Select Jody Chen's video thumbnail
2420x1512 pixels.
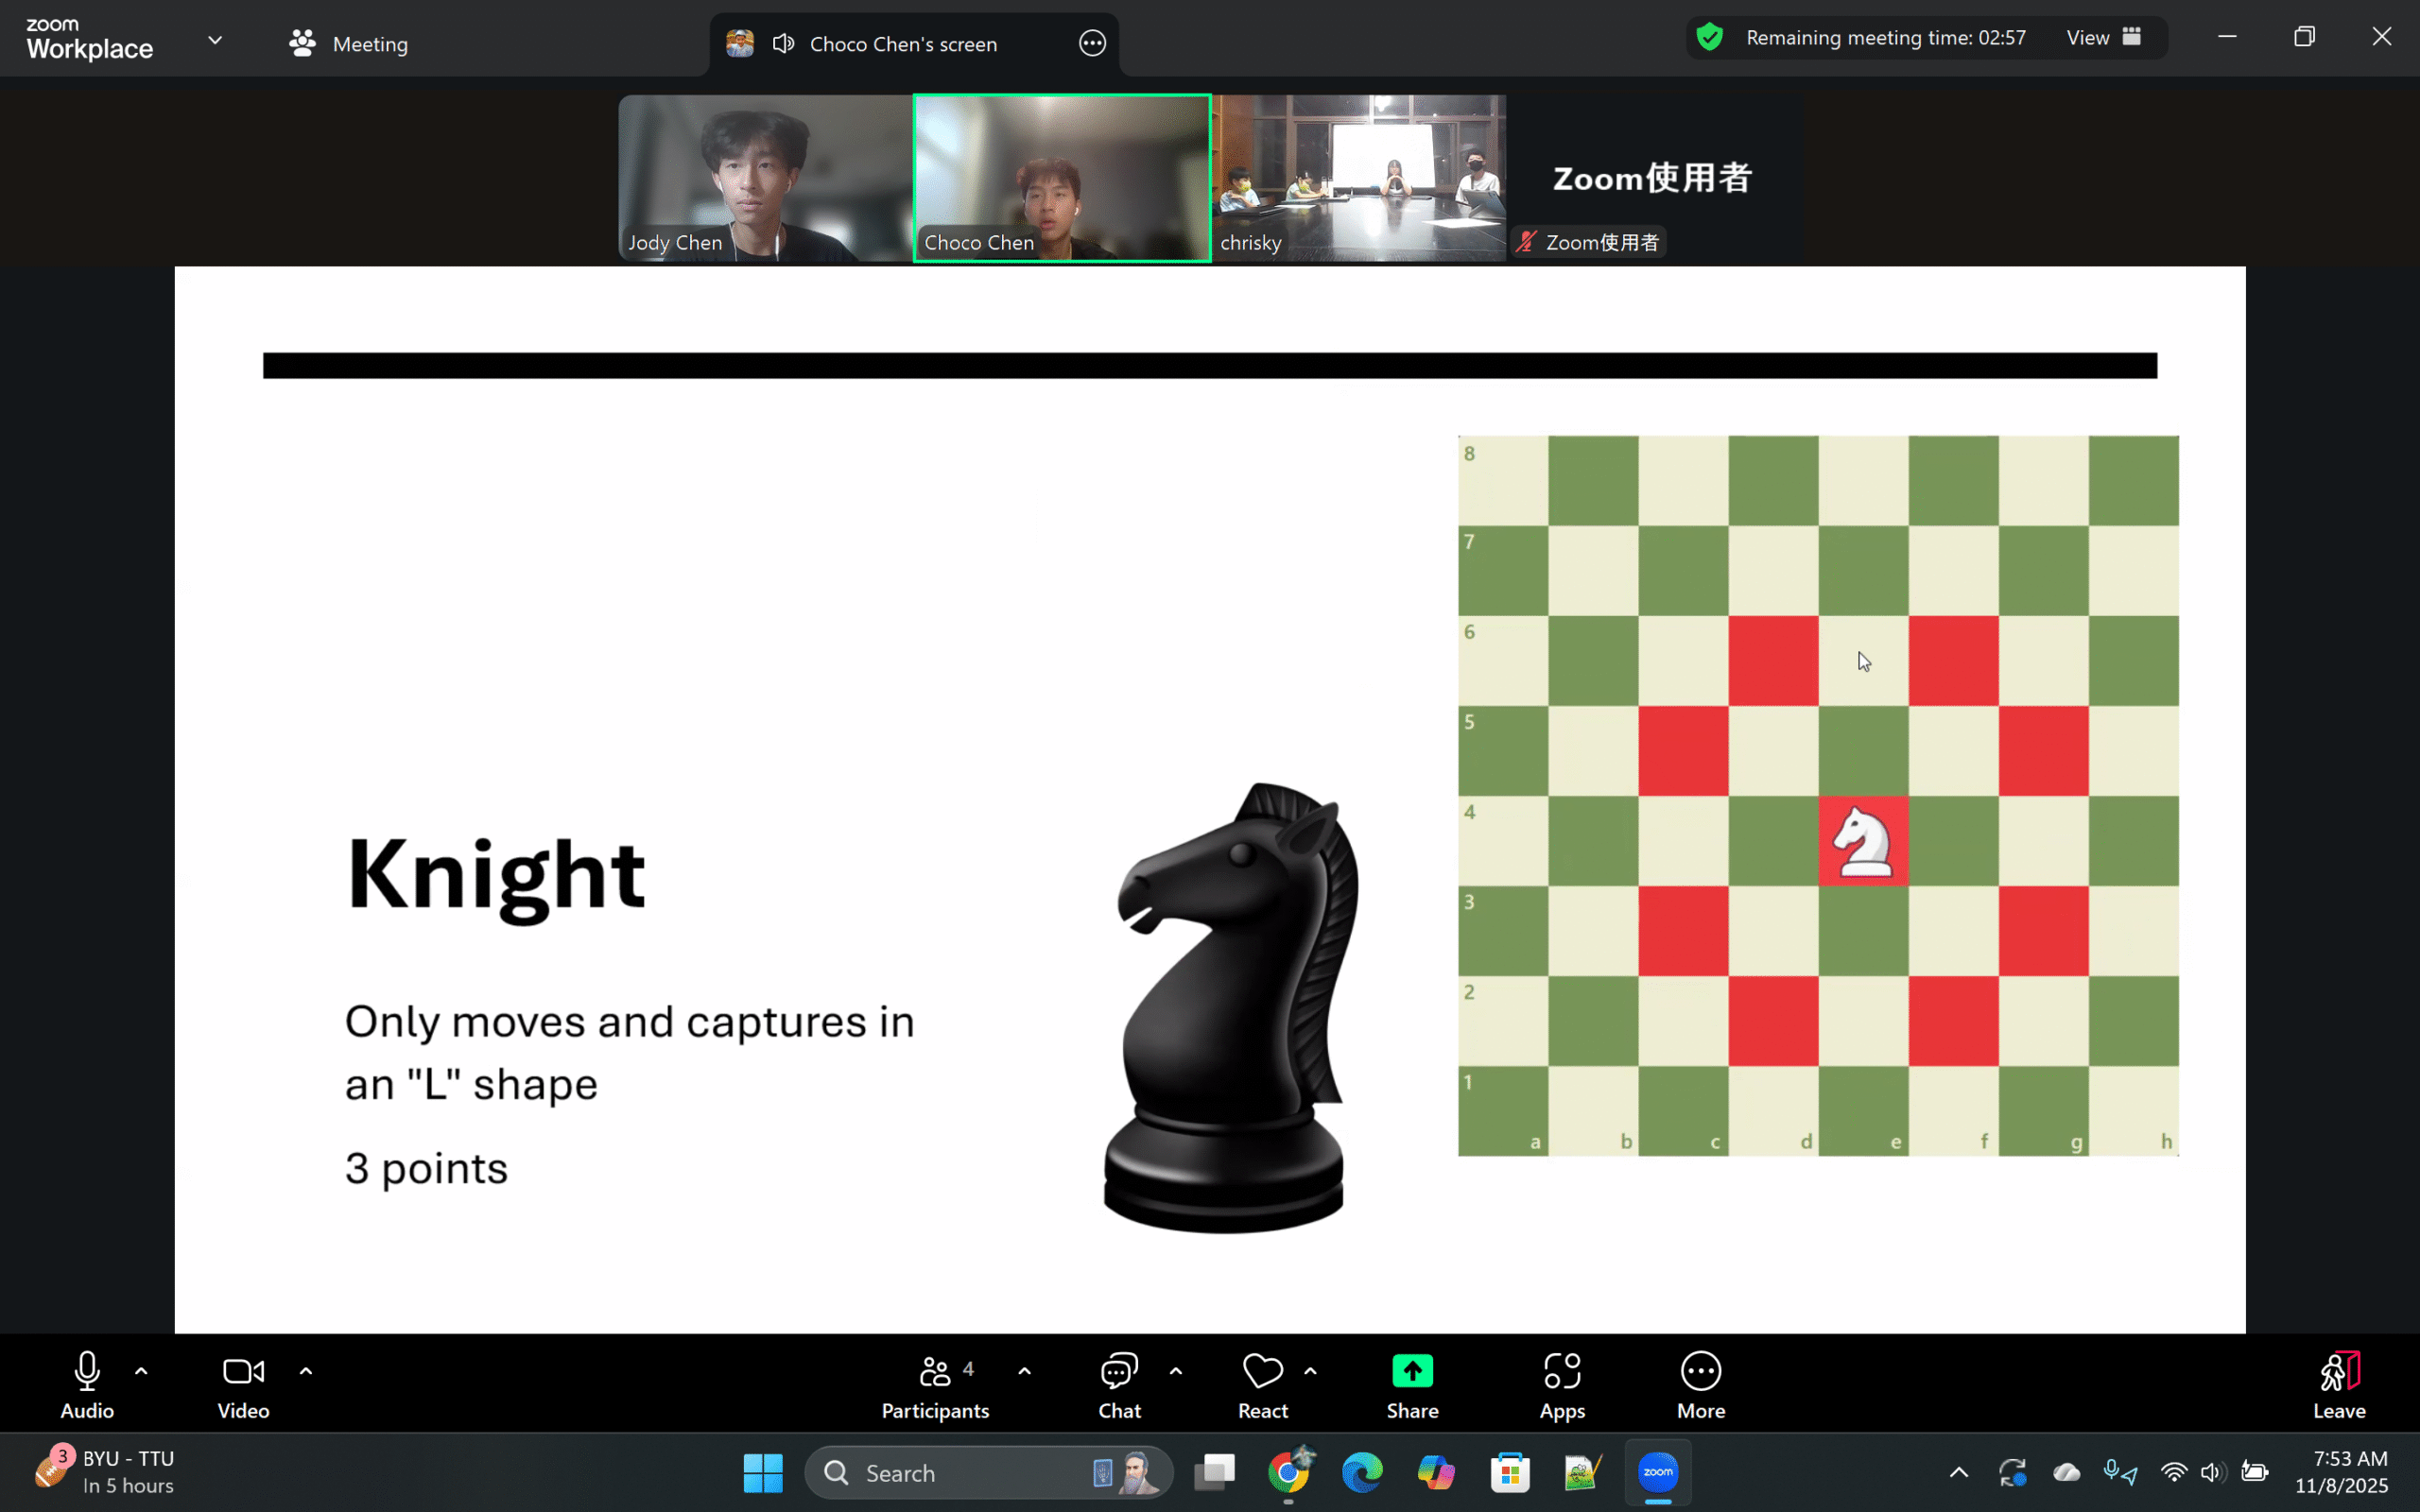(765, 178)
